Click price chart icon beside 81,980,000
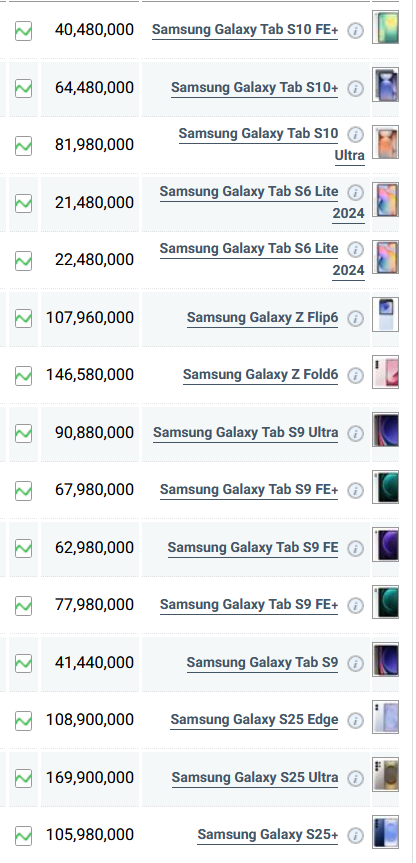416x863 pixels. (x=23, y=146)
